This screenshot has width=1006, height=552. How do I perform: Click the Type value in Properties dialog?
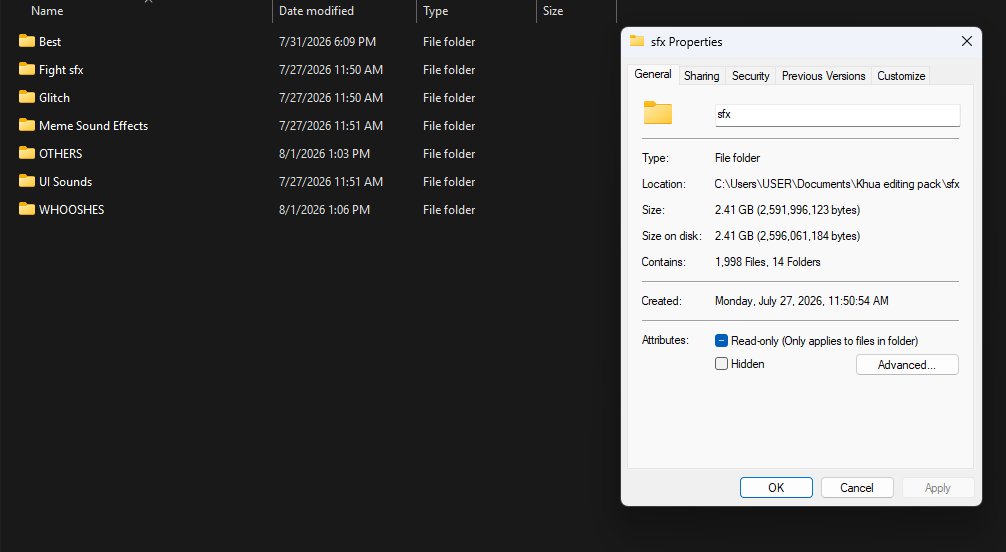pos(737,158)
